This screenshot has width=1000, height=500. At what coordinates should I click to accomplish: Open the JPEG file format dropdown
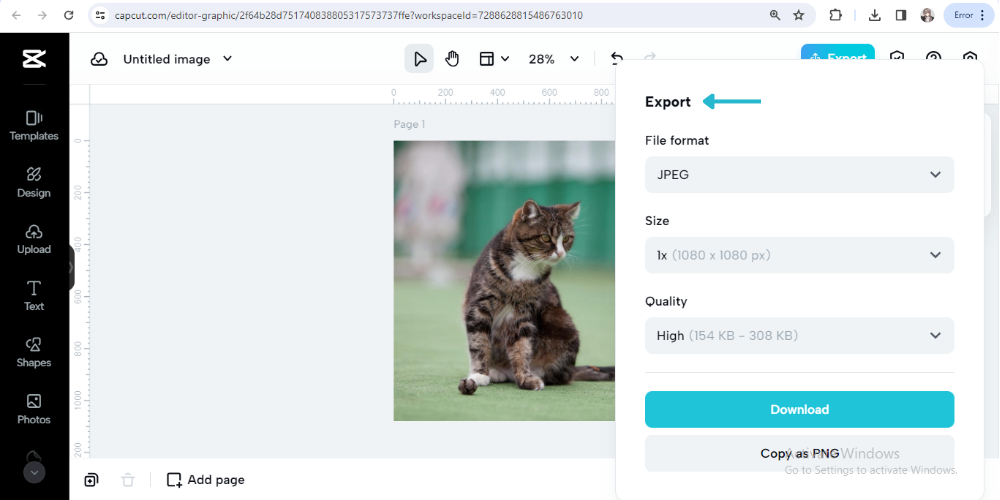[x=799, y=175]
